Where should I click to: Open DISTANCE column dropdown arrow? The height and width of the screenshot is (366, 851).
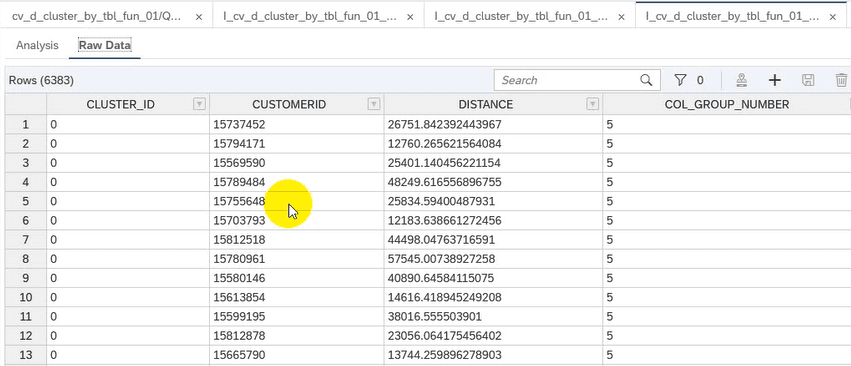coord(593,104)
